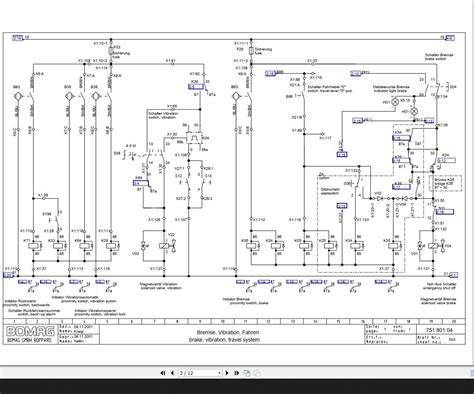Click the title 'Bremse, Vibration, Fahren'
Viewport: 474px width, 394px height.
(228, 332)
